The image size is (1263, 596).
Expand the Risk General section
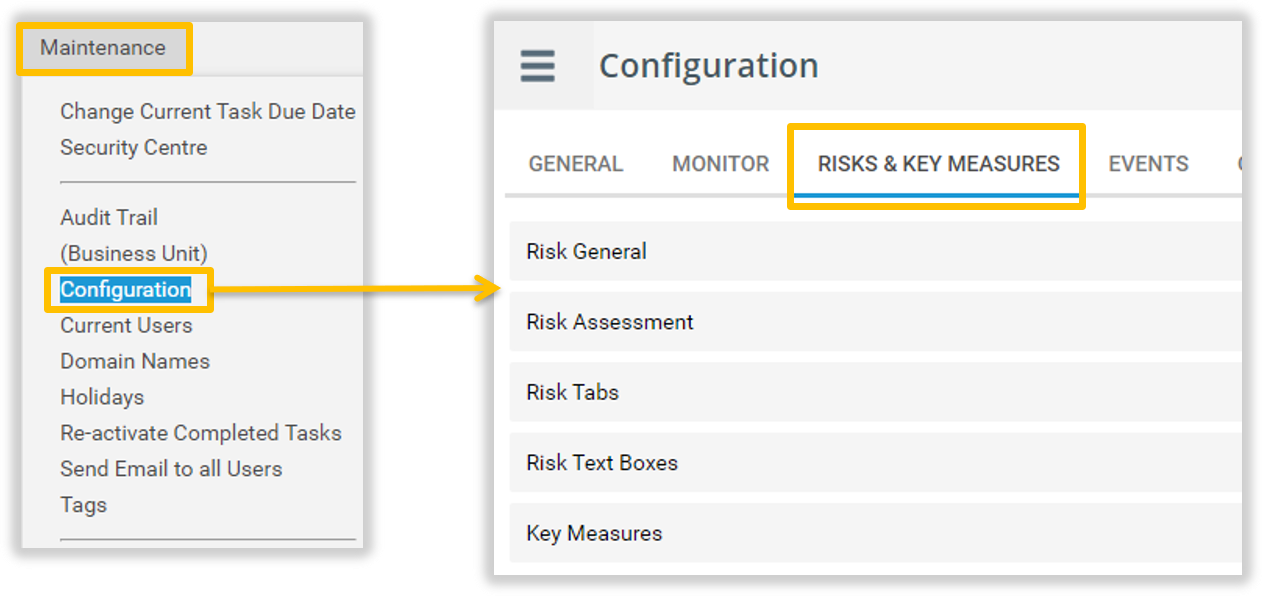(876, 252)
